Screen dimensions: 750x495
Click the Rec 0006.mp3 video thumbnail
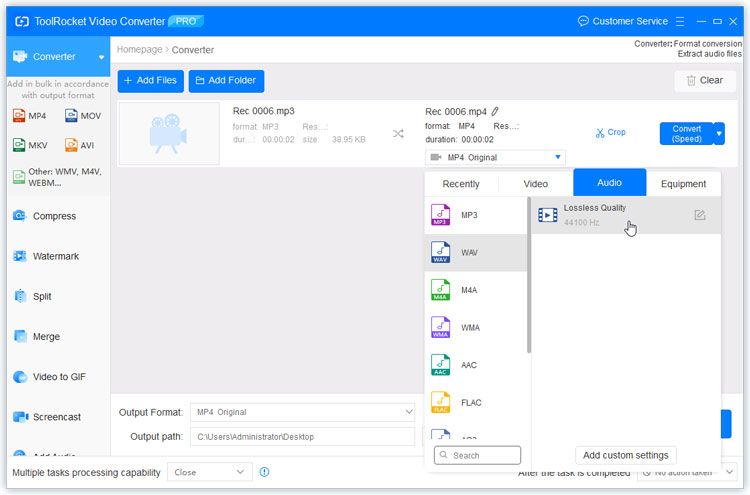(169, 133)
